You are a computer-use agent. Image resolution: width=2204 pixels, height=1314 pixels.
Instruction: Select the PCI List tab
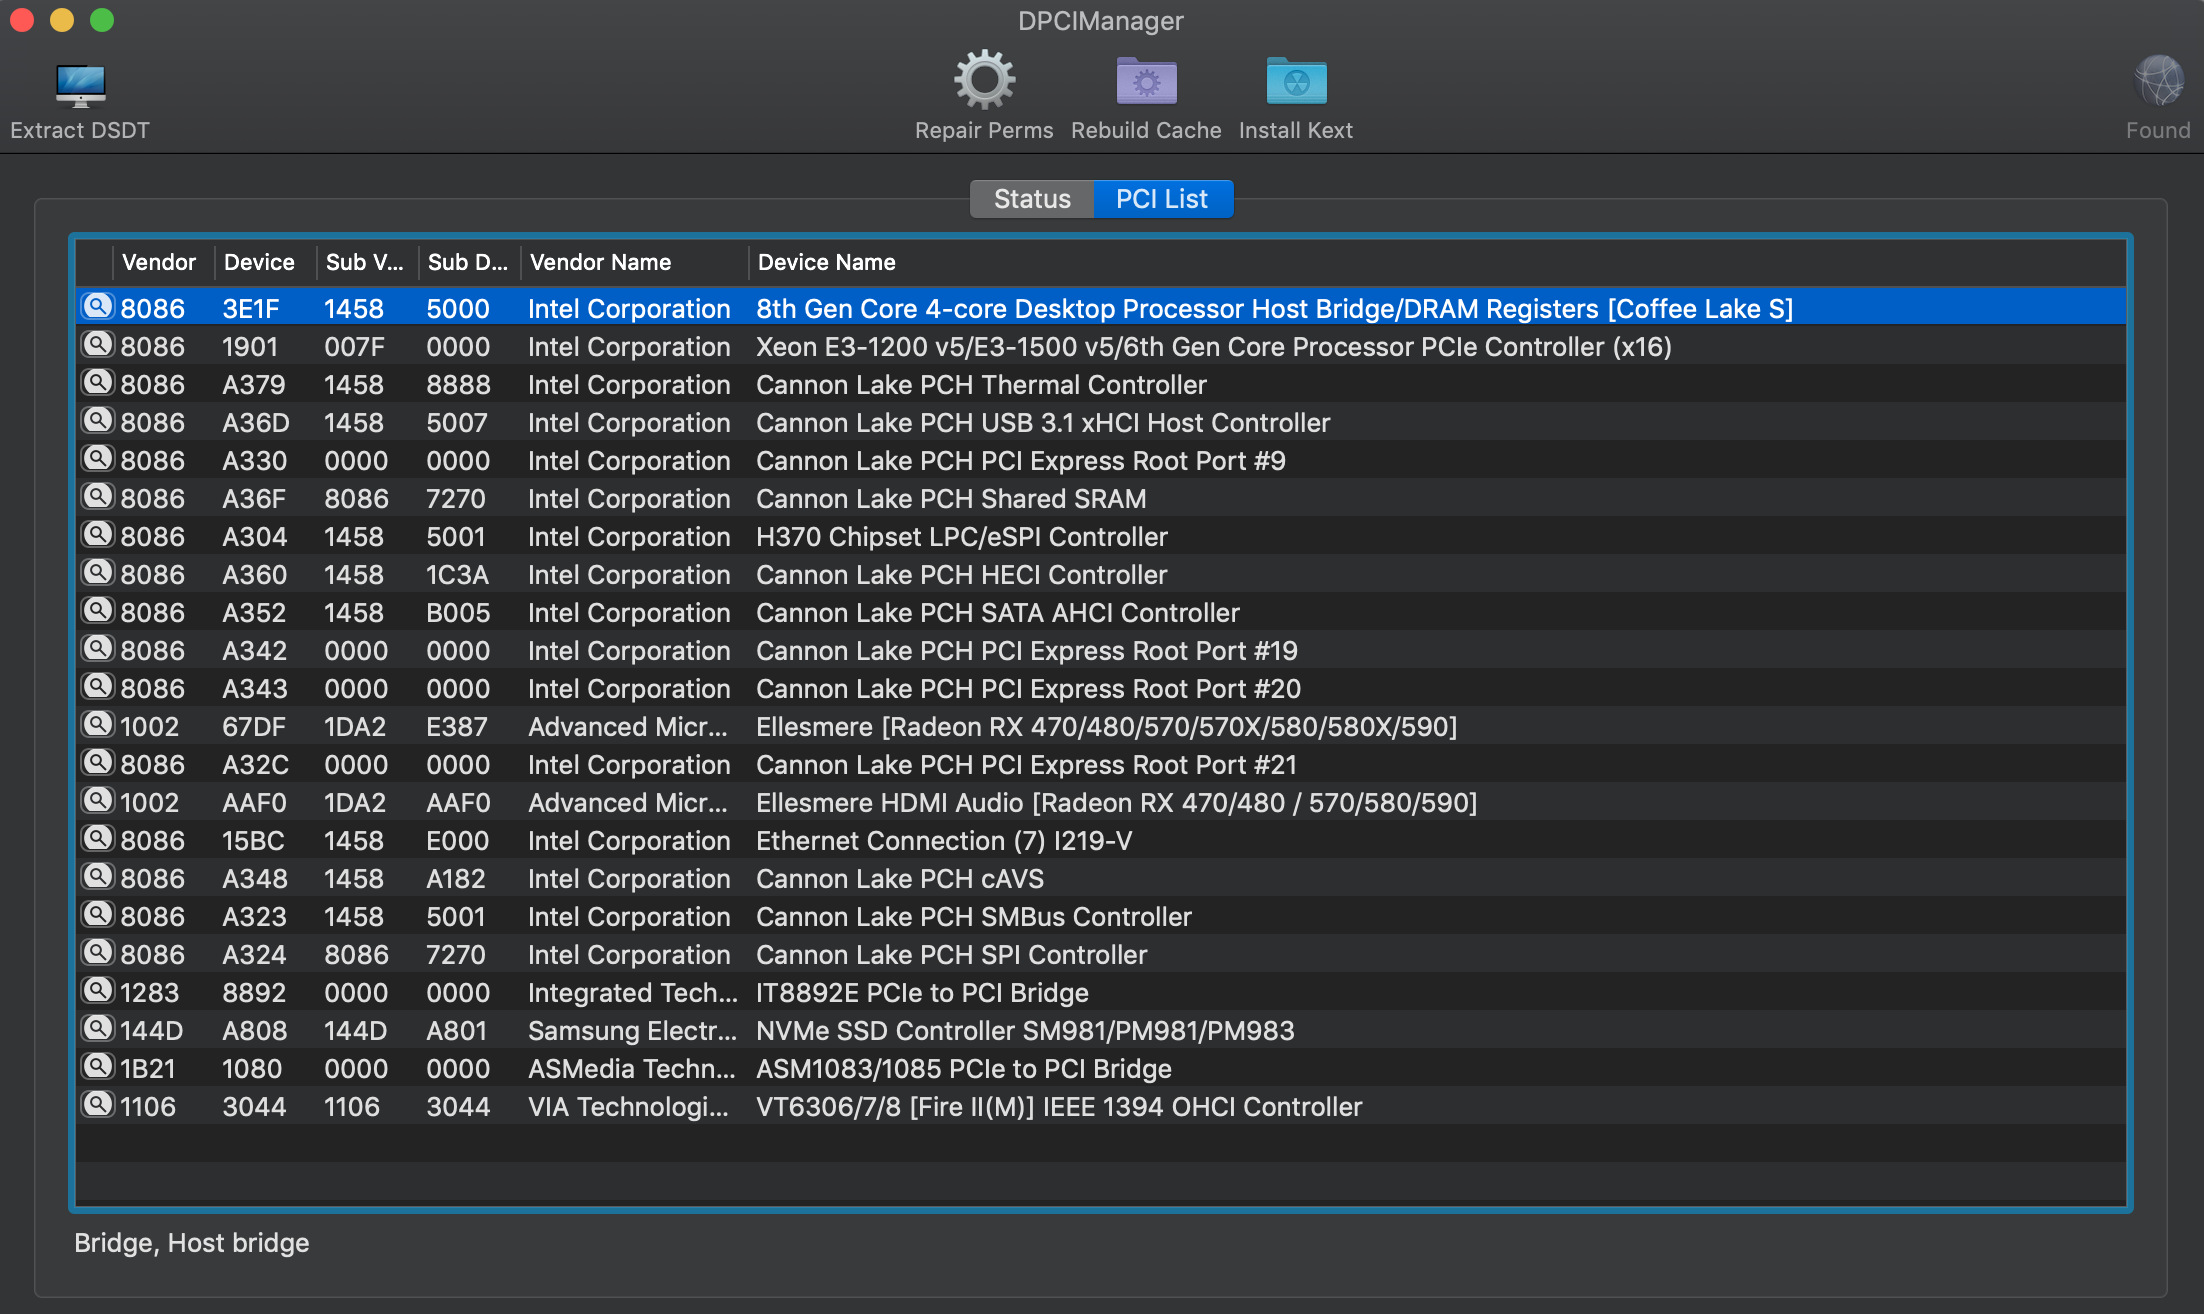click(x=1162, y=199)
